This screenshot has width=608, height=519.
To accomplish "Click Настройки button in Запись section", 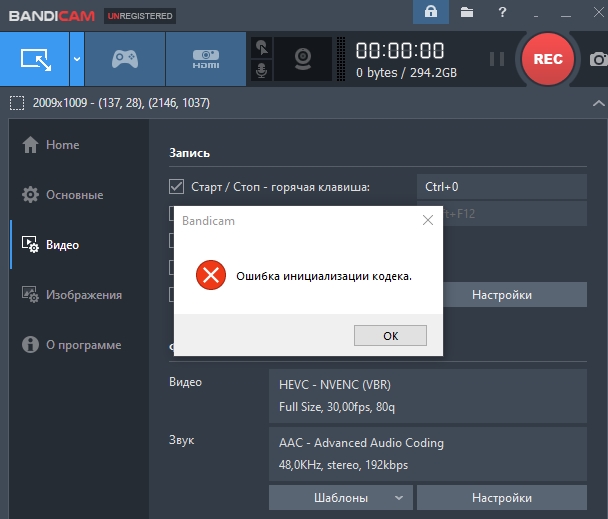I will tap(515, 295).
